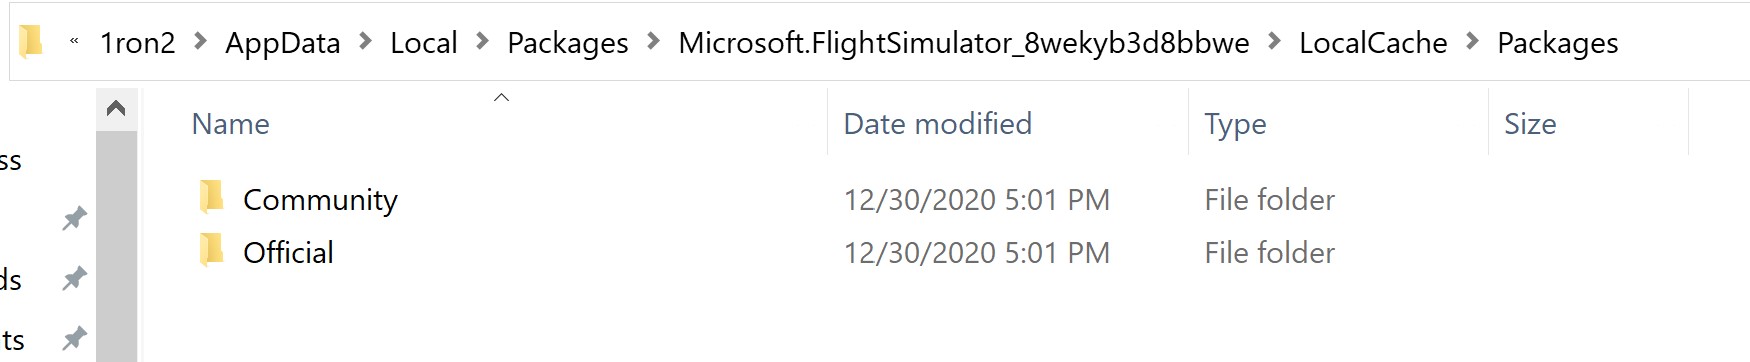Click the bottom pin icon in sidebar
This screenshot has width=1750, height=362.
[x=74, y=338]
